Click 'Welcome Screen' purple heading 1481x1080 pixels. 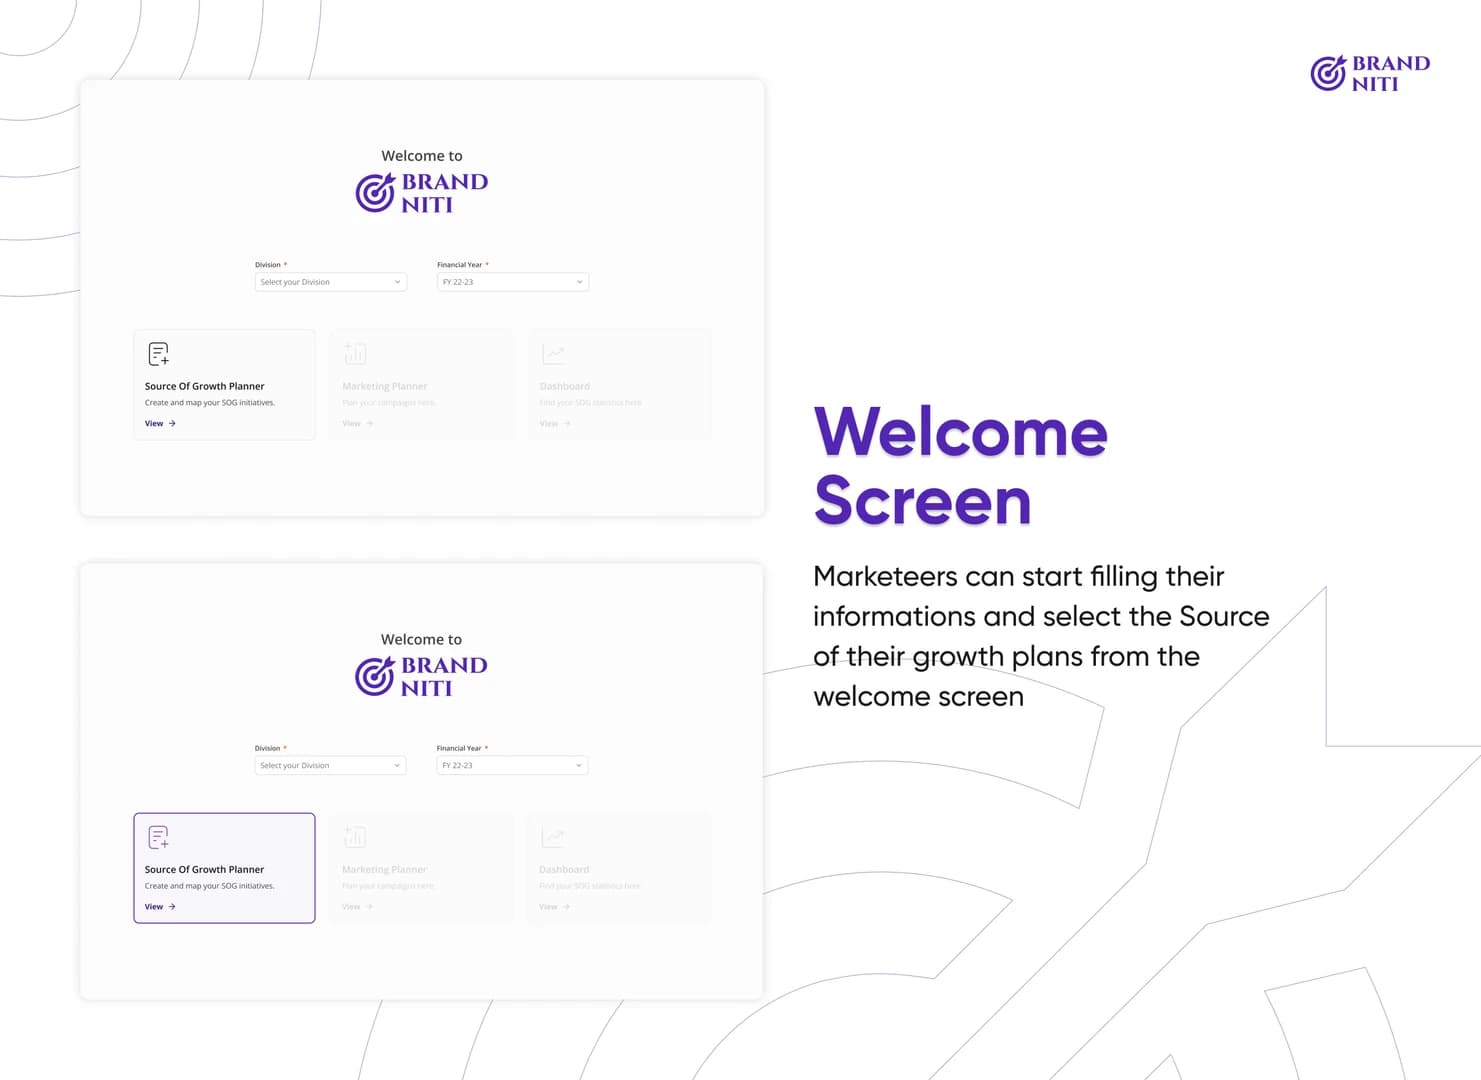click(960, 466)
